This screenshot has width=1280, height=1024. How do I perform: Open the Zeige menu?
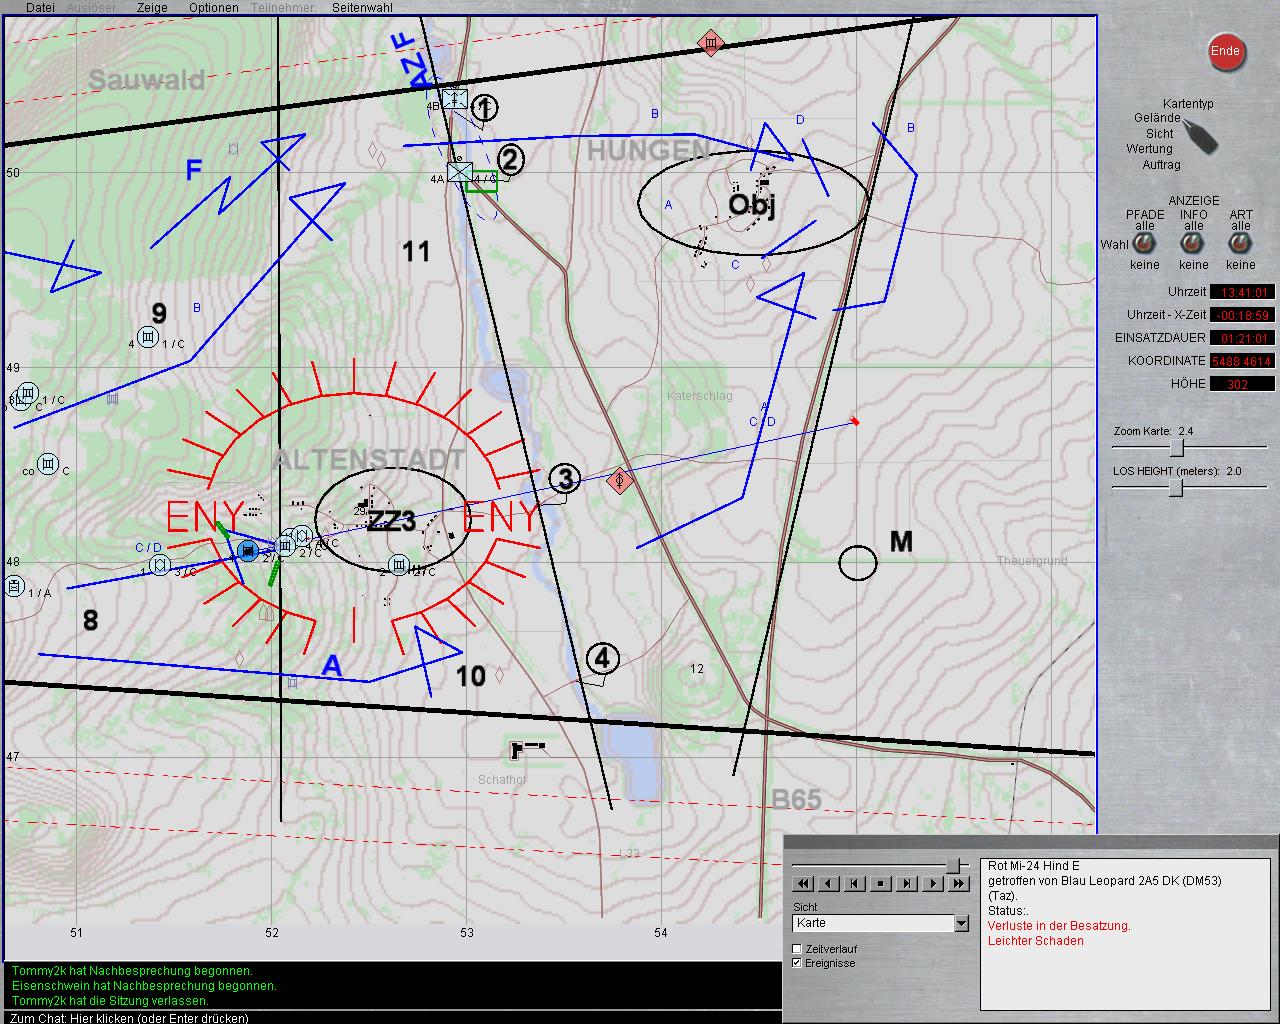pos(152,7)
